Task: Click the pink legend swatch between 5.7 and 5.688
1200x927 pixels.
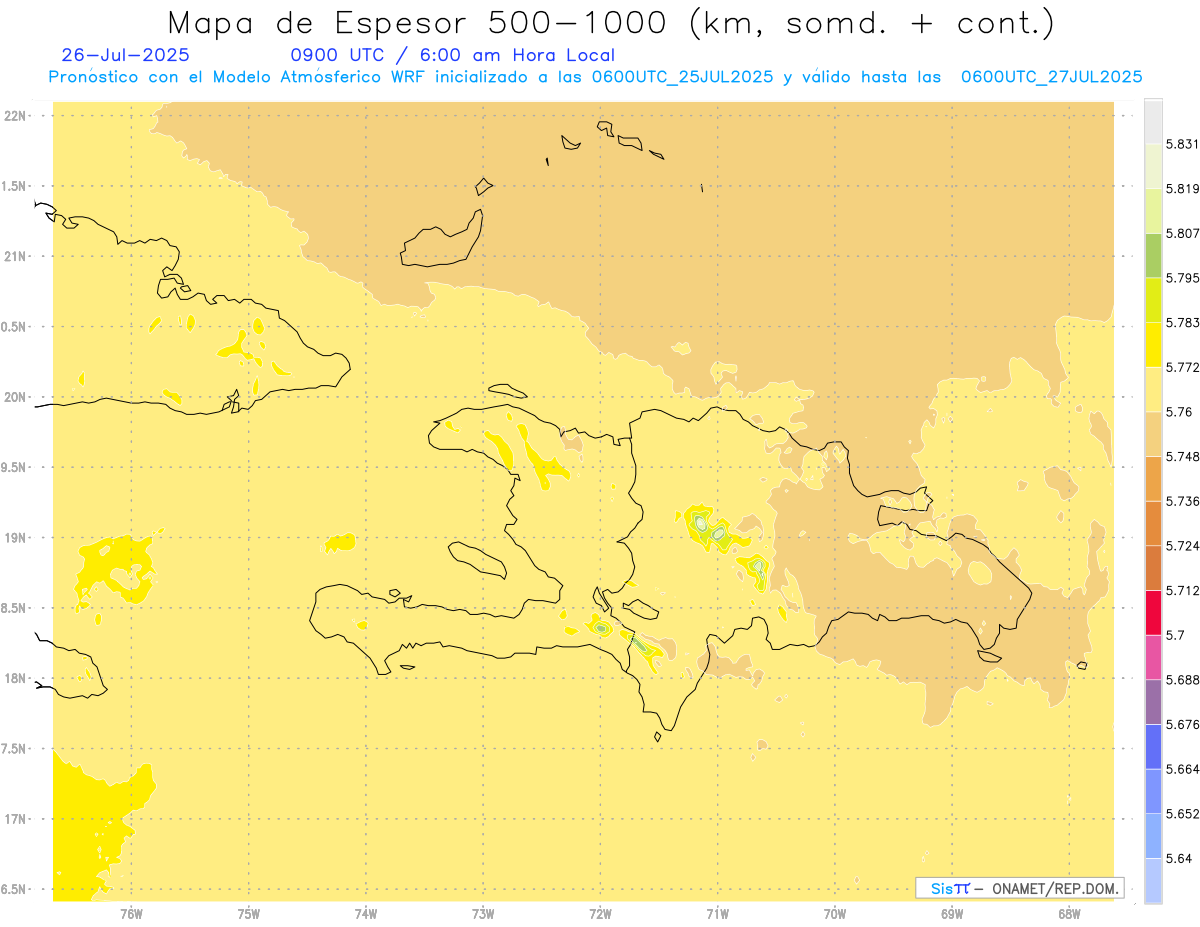Action: [x=1153, y=657]
